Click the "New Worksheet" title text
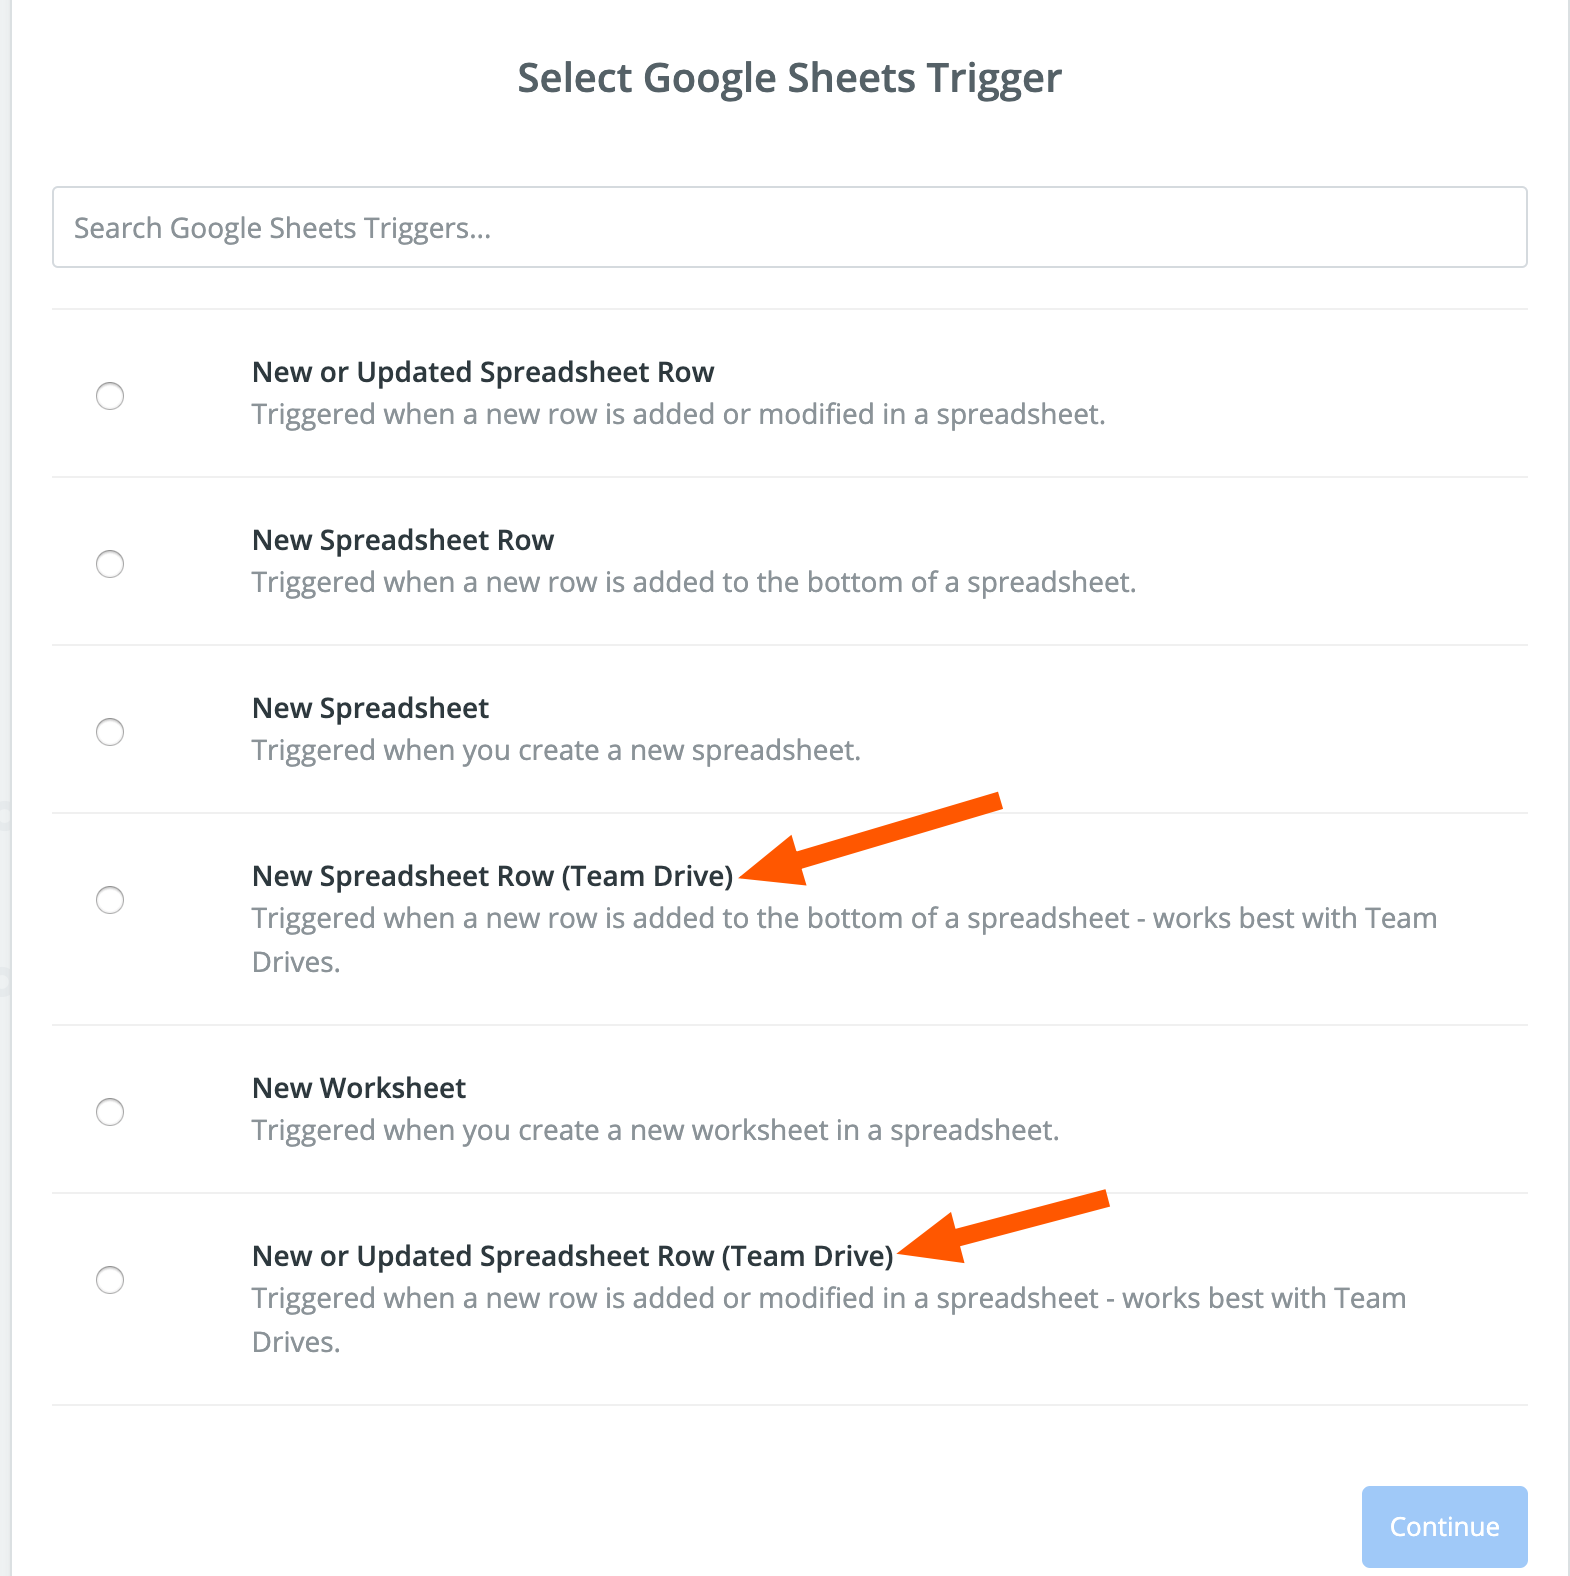The image size is (1570, 1576). 359,1088
